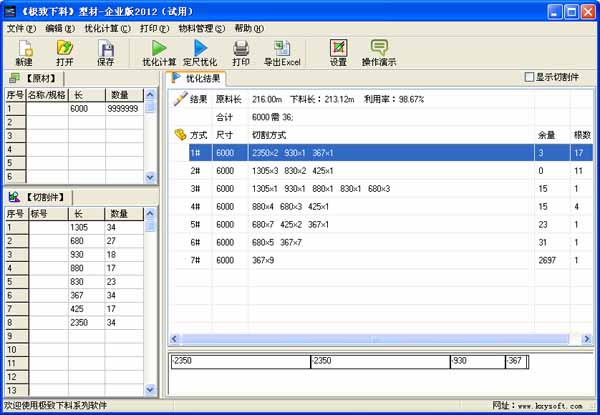Image resolution: width=600 pixels, height=415 pixels.
Task: Start 定尺优化 using the blue play icon
Action: [x=200, y=48]
